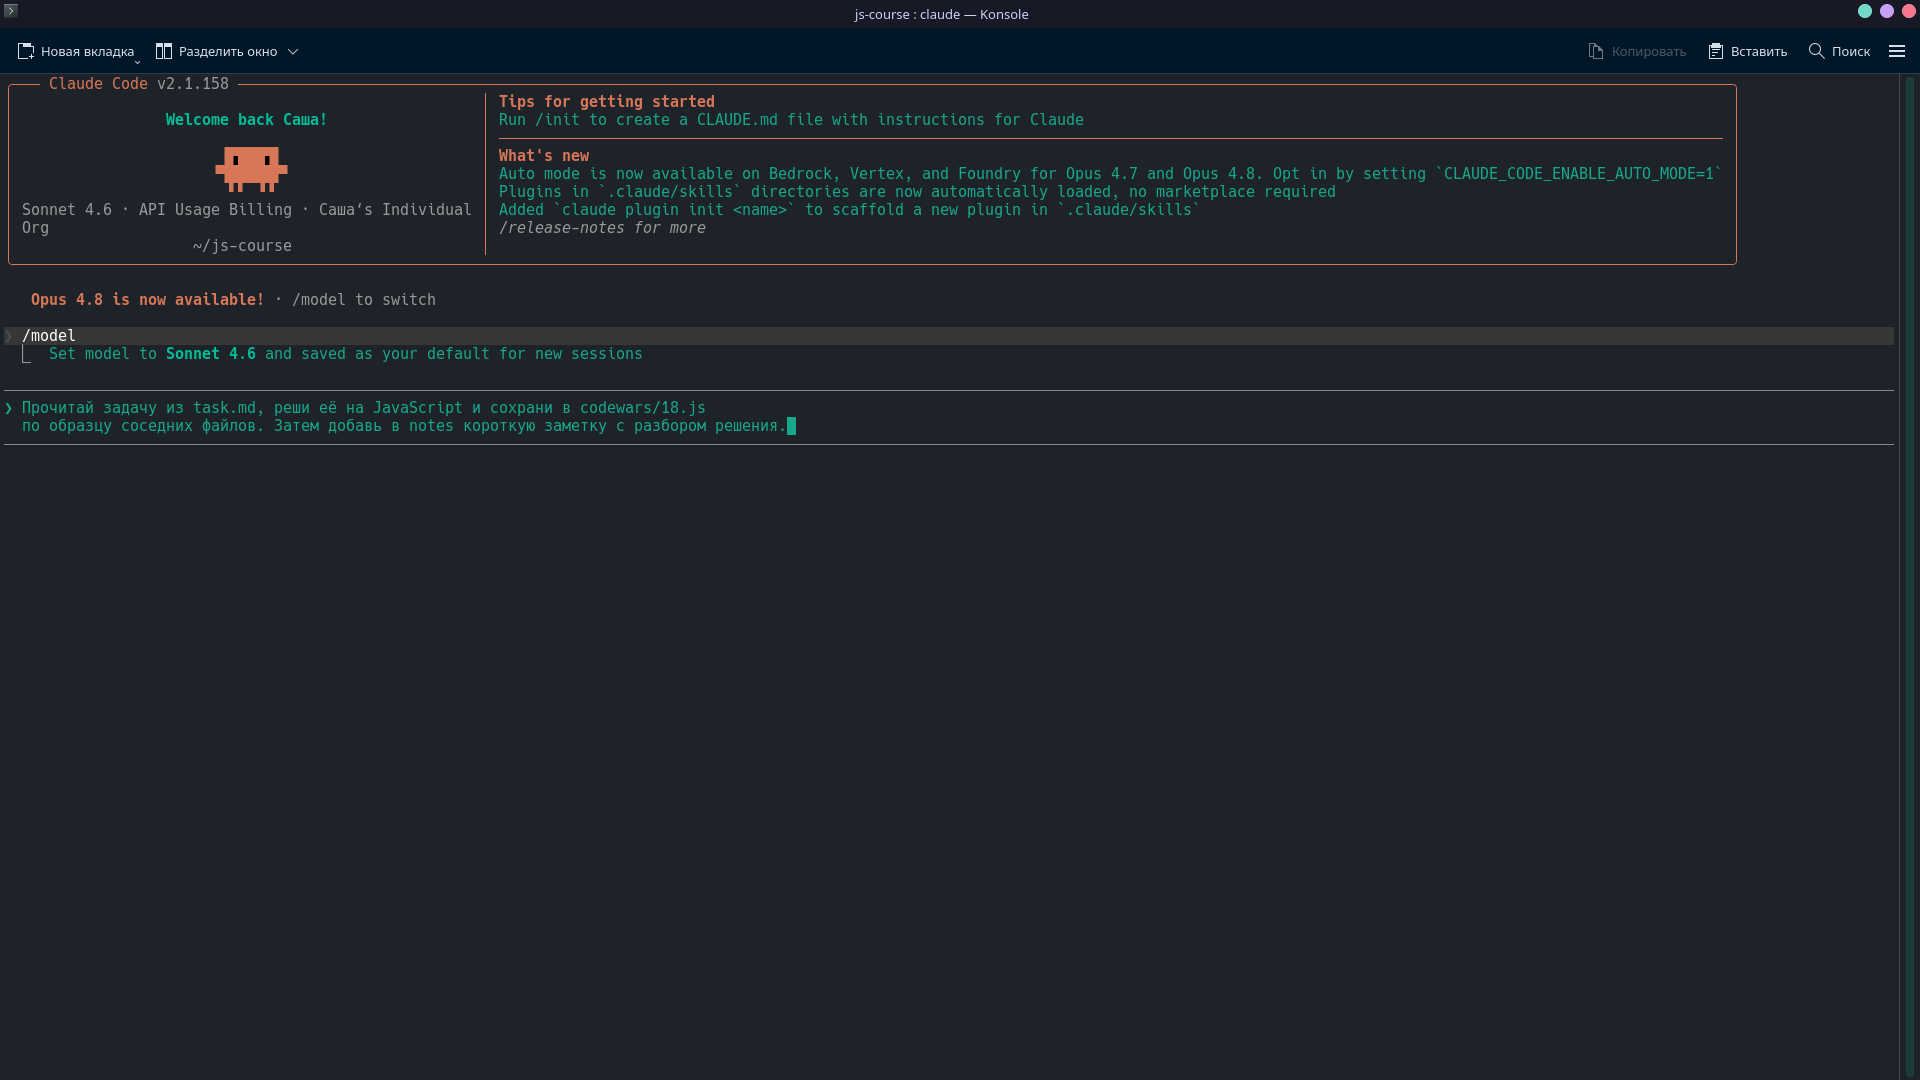This screenshot has height=1080, width=1920.
Task: Click the 'Opus 4.8 is now available!' notice
Action: coord(148,300)
